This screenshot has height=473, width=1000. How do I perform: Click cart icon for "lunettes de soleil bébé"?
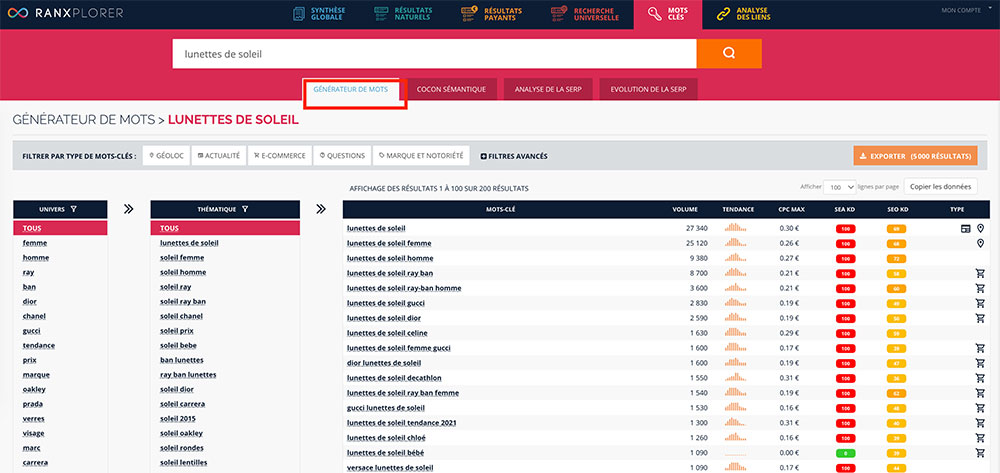tap(980, 453)
